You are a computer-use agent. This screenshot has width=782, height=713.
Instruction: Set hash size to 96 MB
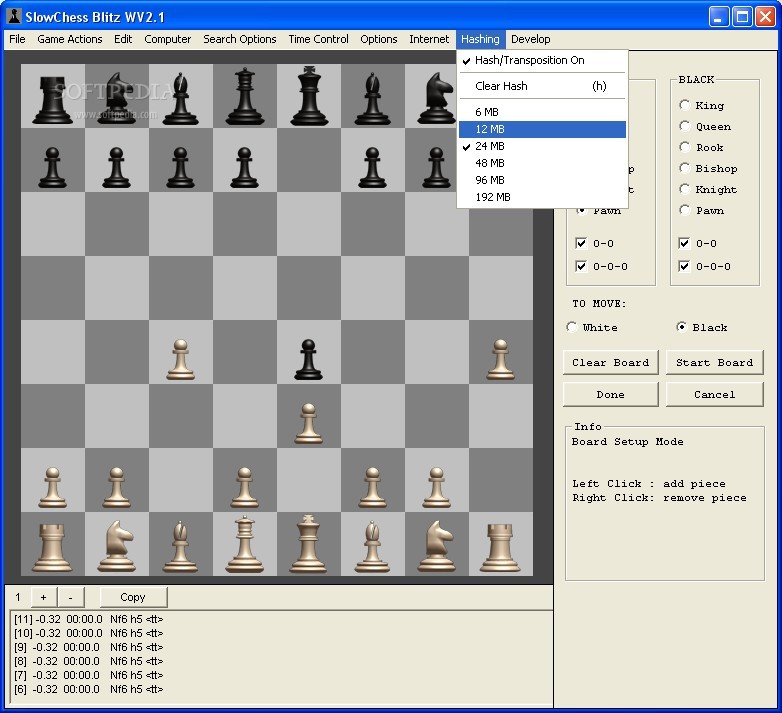542,180
